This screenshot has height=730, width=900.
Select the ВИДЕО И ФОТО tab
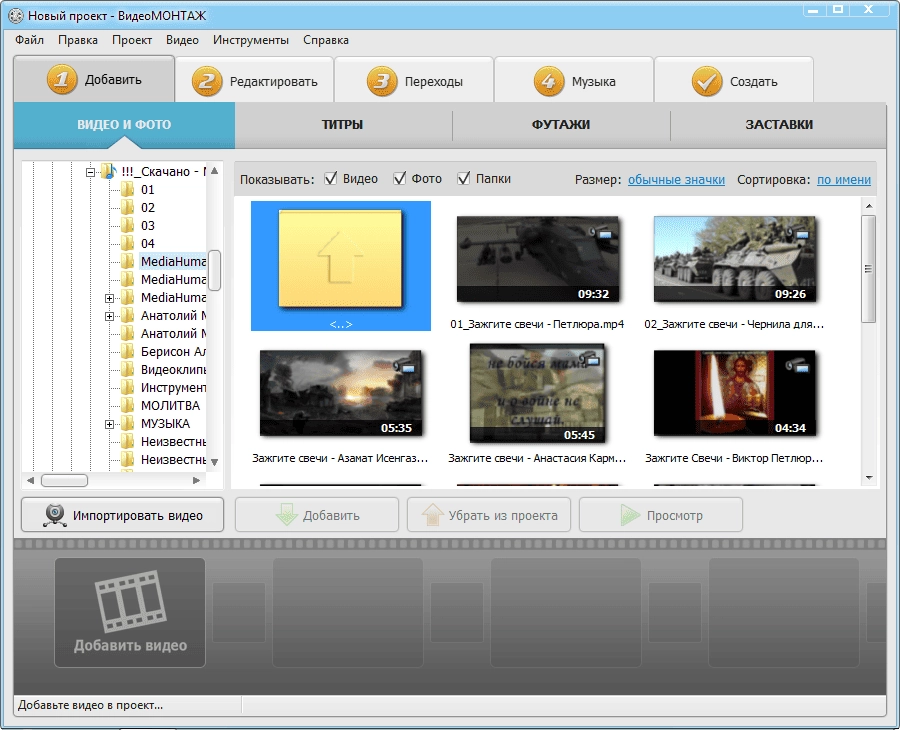point(124,125)
